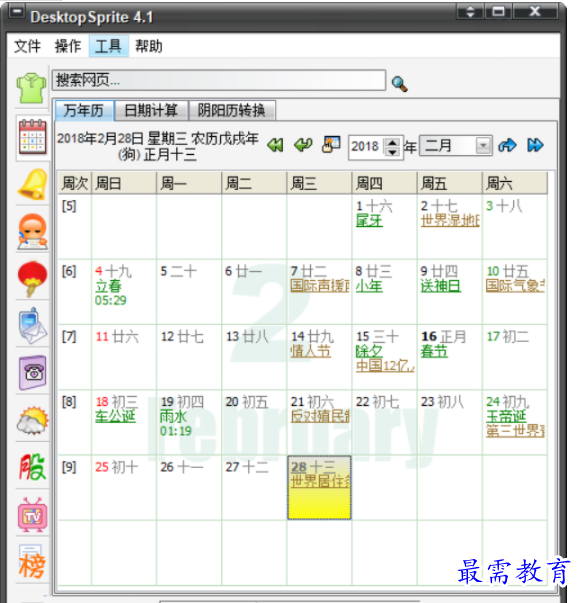Open the 操作 menu
Screen dimensions: 579x603
[68, 46]
